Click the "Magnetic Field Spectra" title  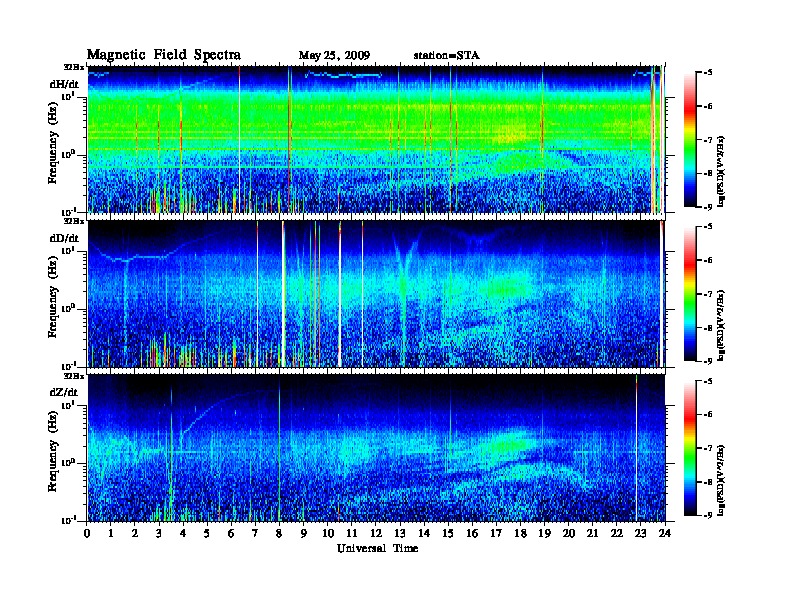pos(164,55)
